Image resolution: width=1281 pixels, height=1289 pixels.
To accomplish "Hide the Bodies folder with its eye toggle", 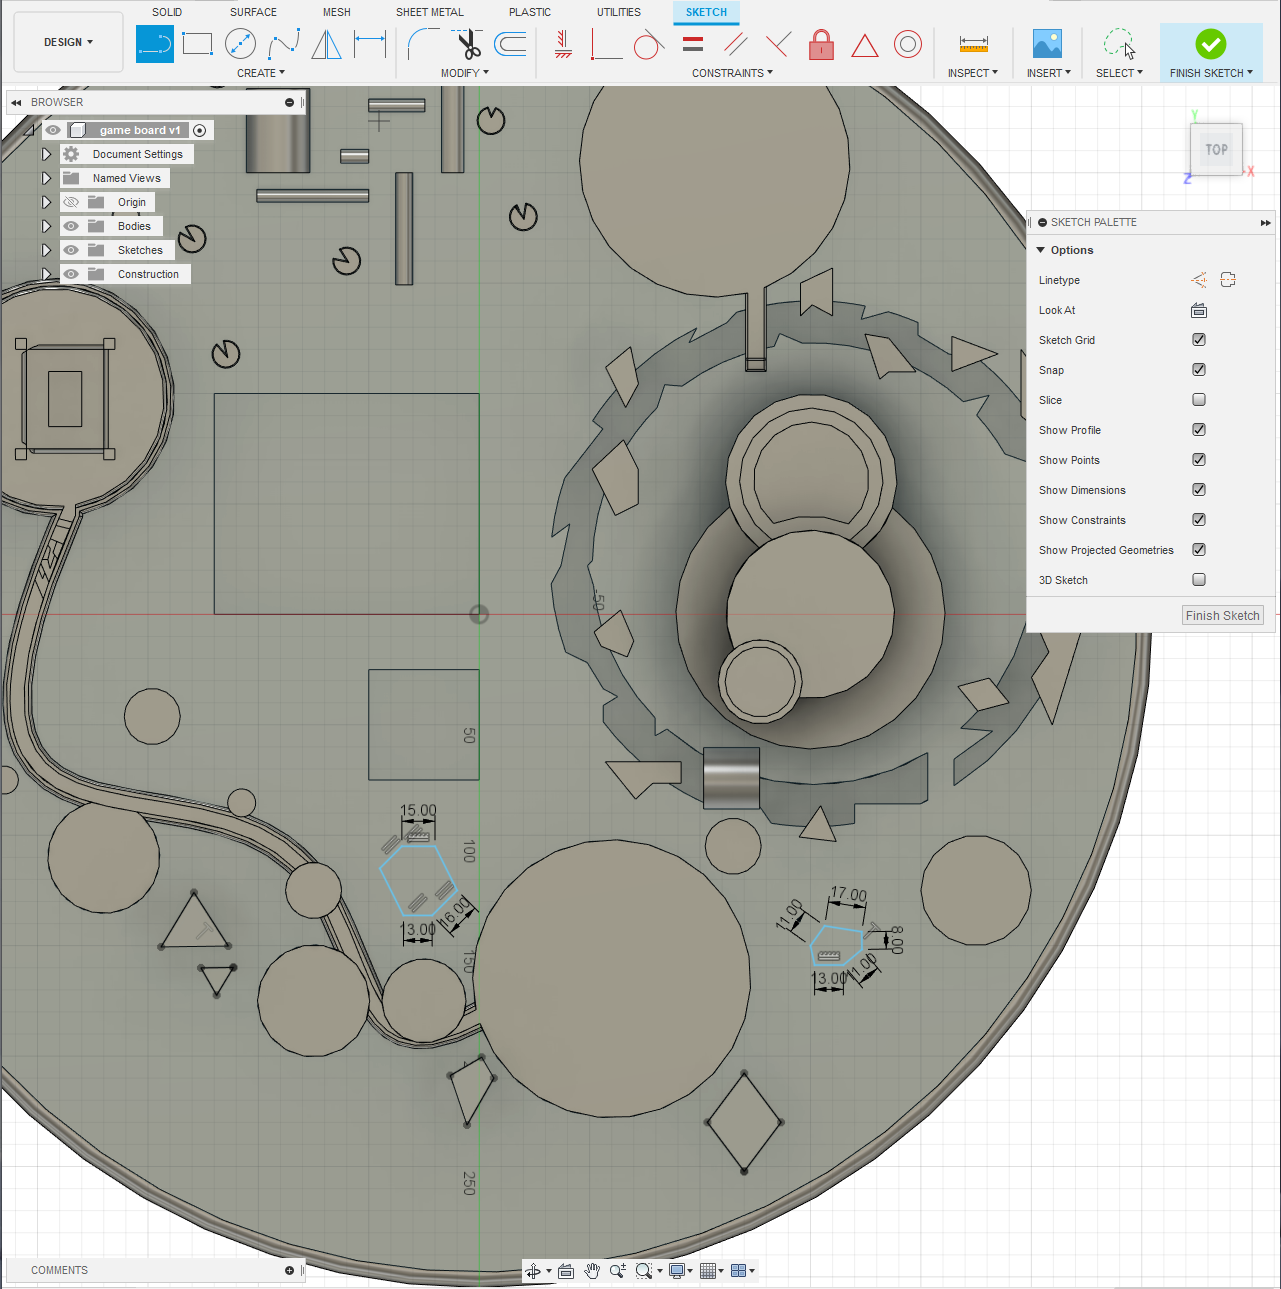I will point(70,226).
